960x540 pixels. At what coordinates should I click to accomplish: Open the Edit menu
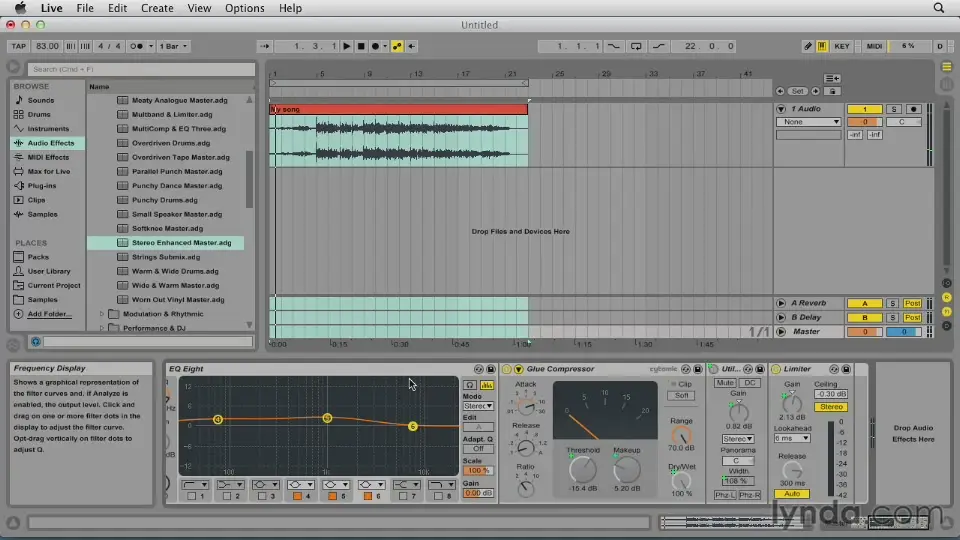(117, 8)
